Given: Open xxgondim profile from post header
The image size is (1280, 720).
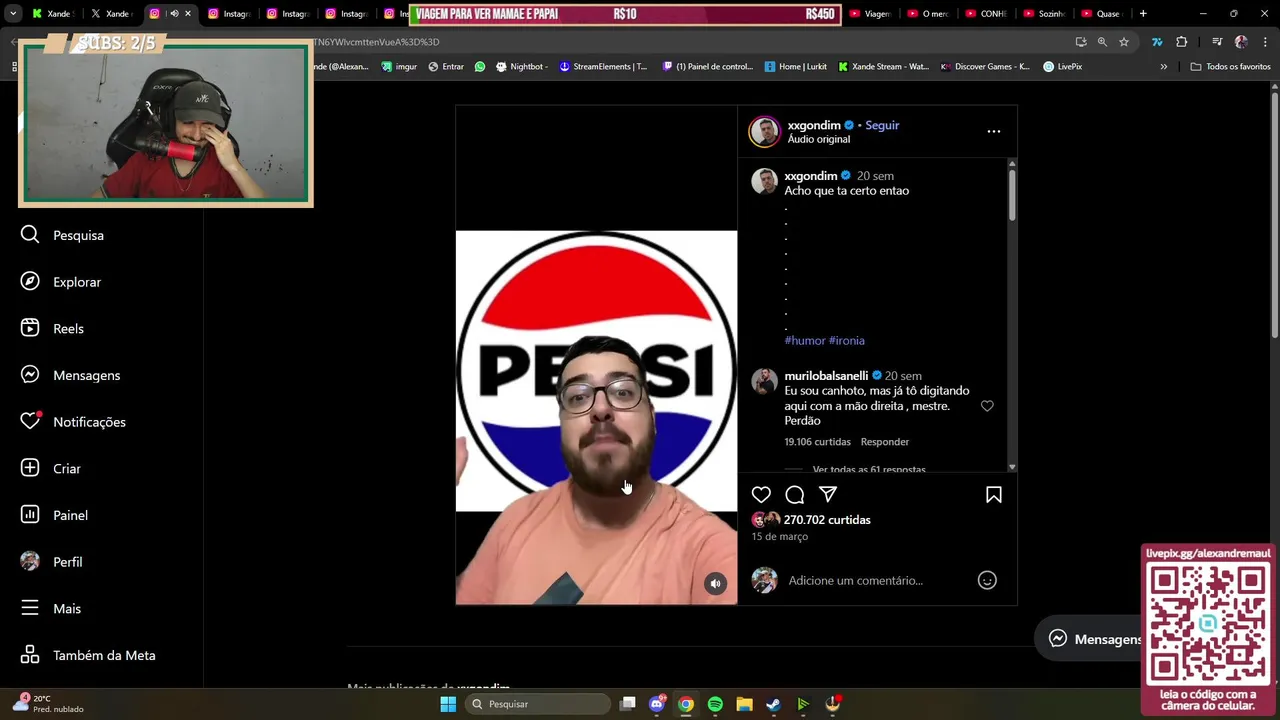Looking at the screenshot, I should 814,125.
